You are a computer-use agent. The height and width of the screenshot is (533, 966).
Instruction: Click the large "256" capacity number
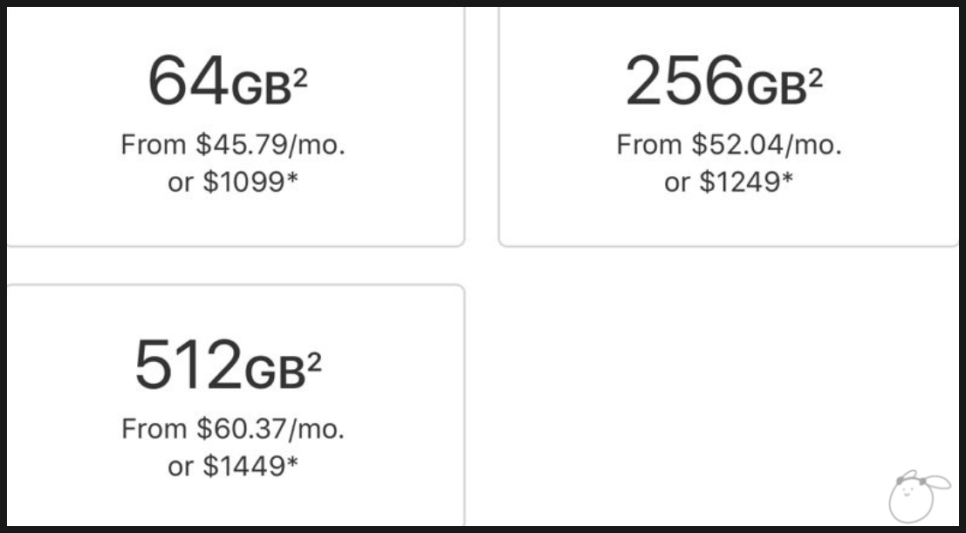[685, 83]
